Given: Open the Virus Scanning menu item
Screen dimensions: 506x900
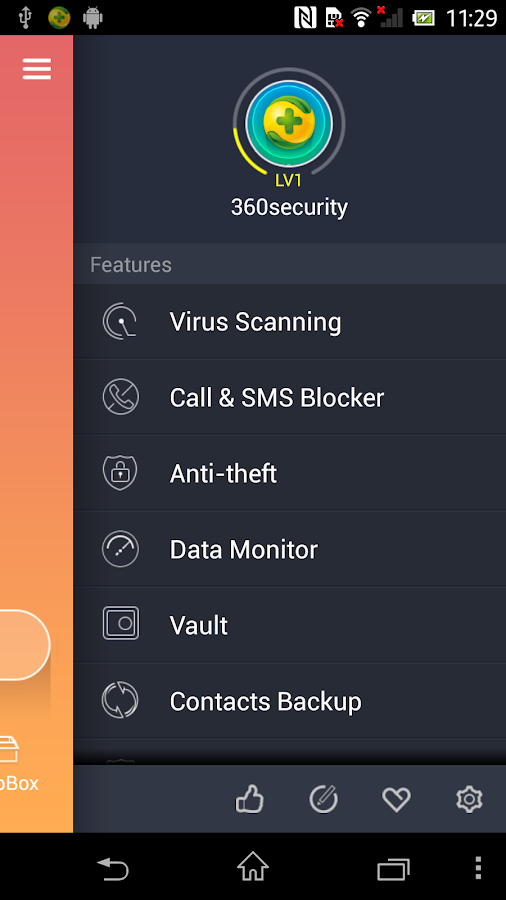Looking at the screenshot, I should [x=290, y=321].
